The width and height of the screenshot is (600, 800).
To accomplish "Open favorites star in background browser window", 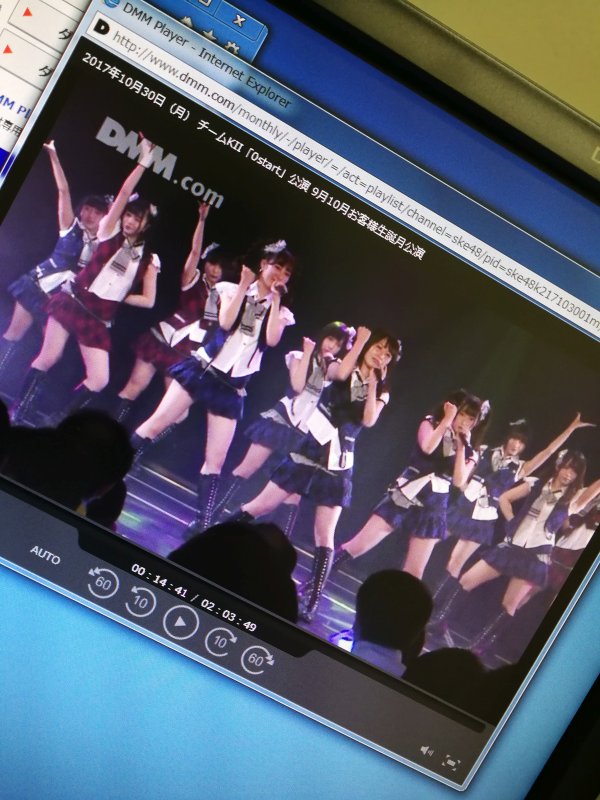I will click(x=210, y=35).
